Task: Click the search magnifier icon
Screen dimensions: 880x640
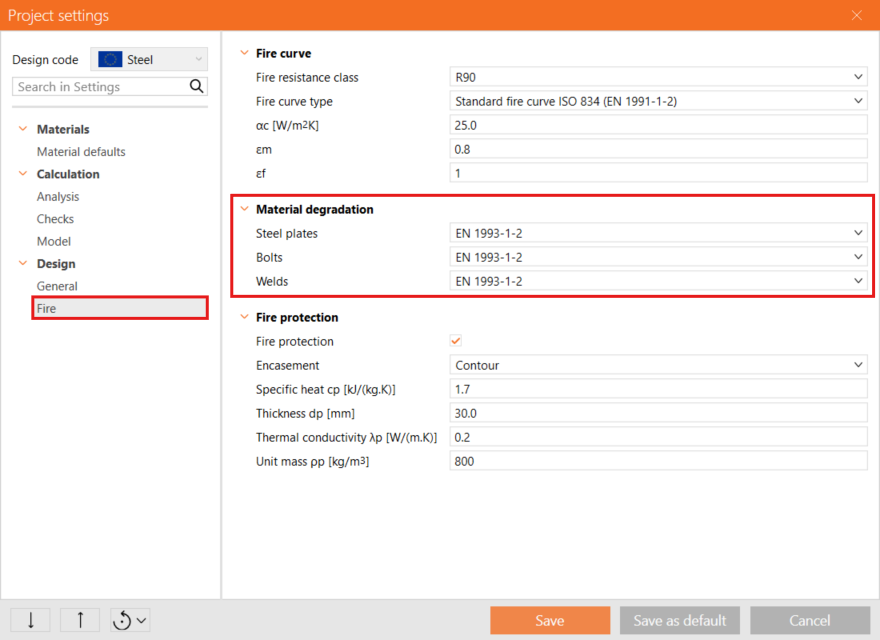Action: pos(197,87)
